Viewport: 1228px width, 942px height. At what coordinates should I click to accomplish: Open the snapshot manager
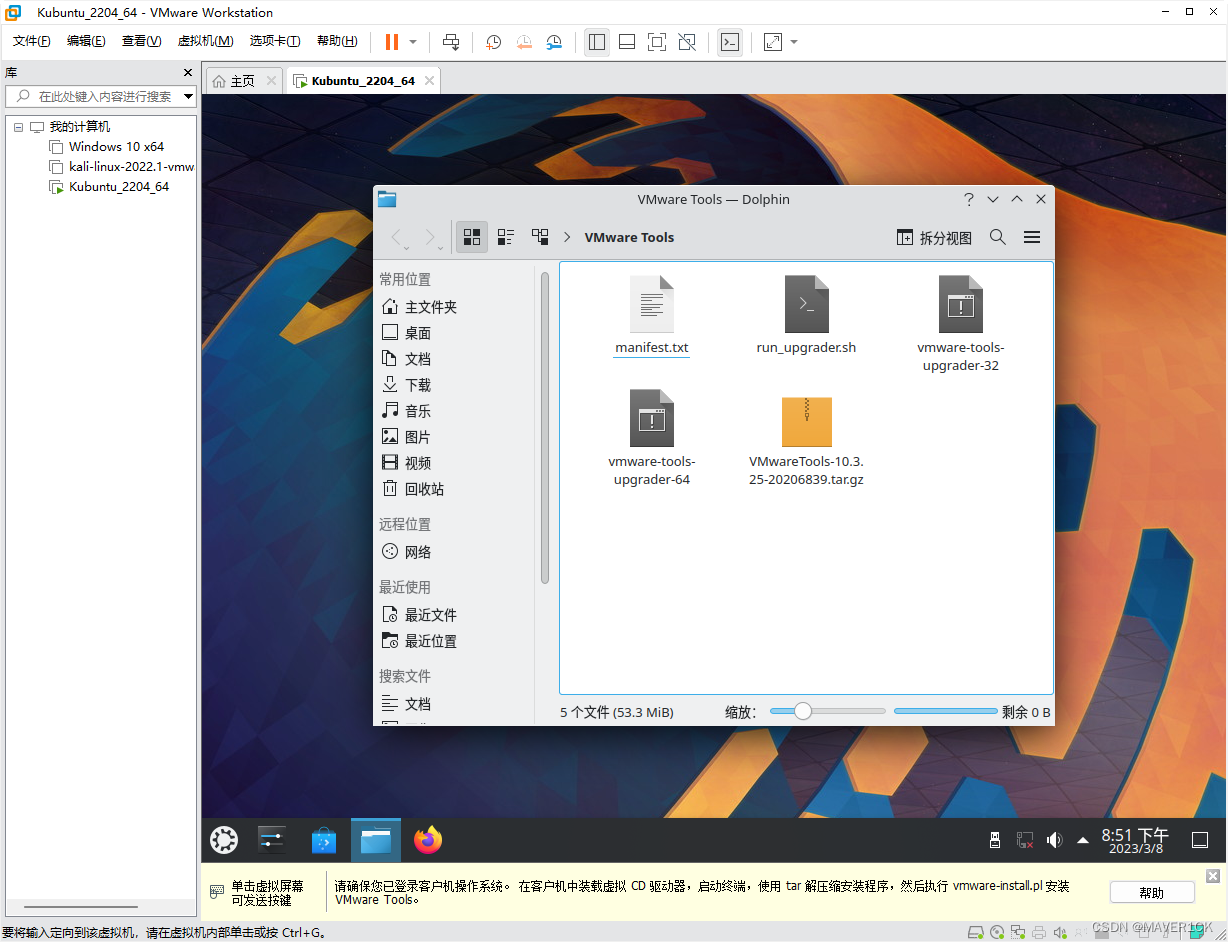coord(554,42)
